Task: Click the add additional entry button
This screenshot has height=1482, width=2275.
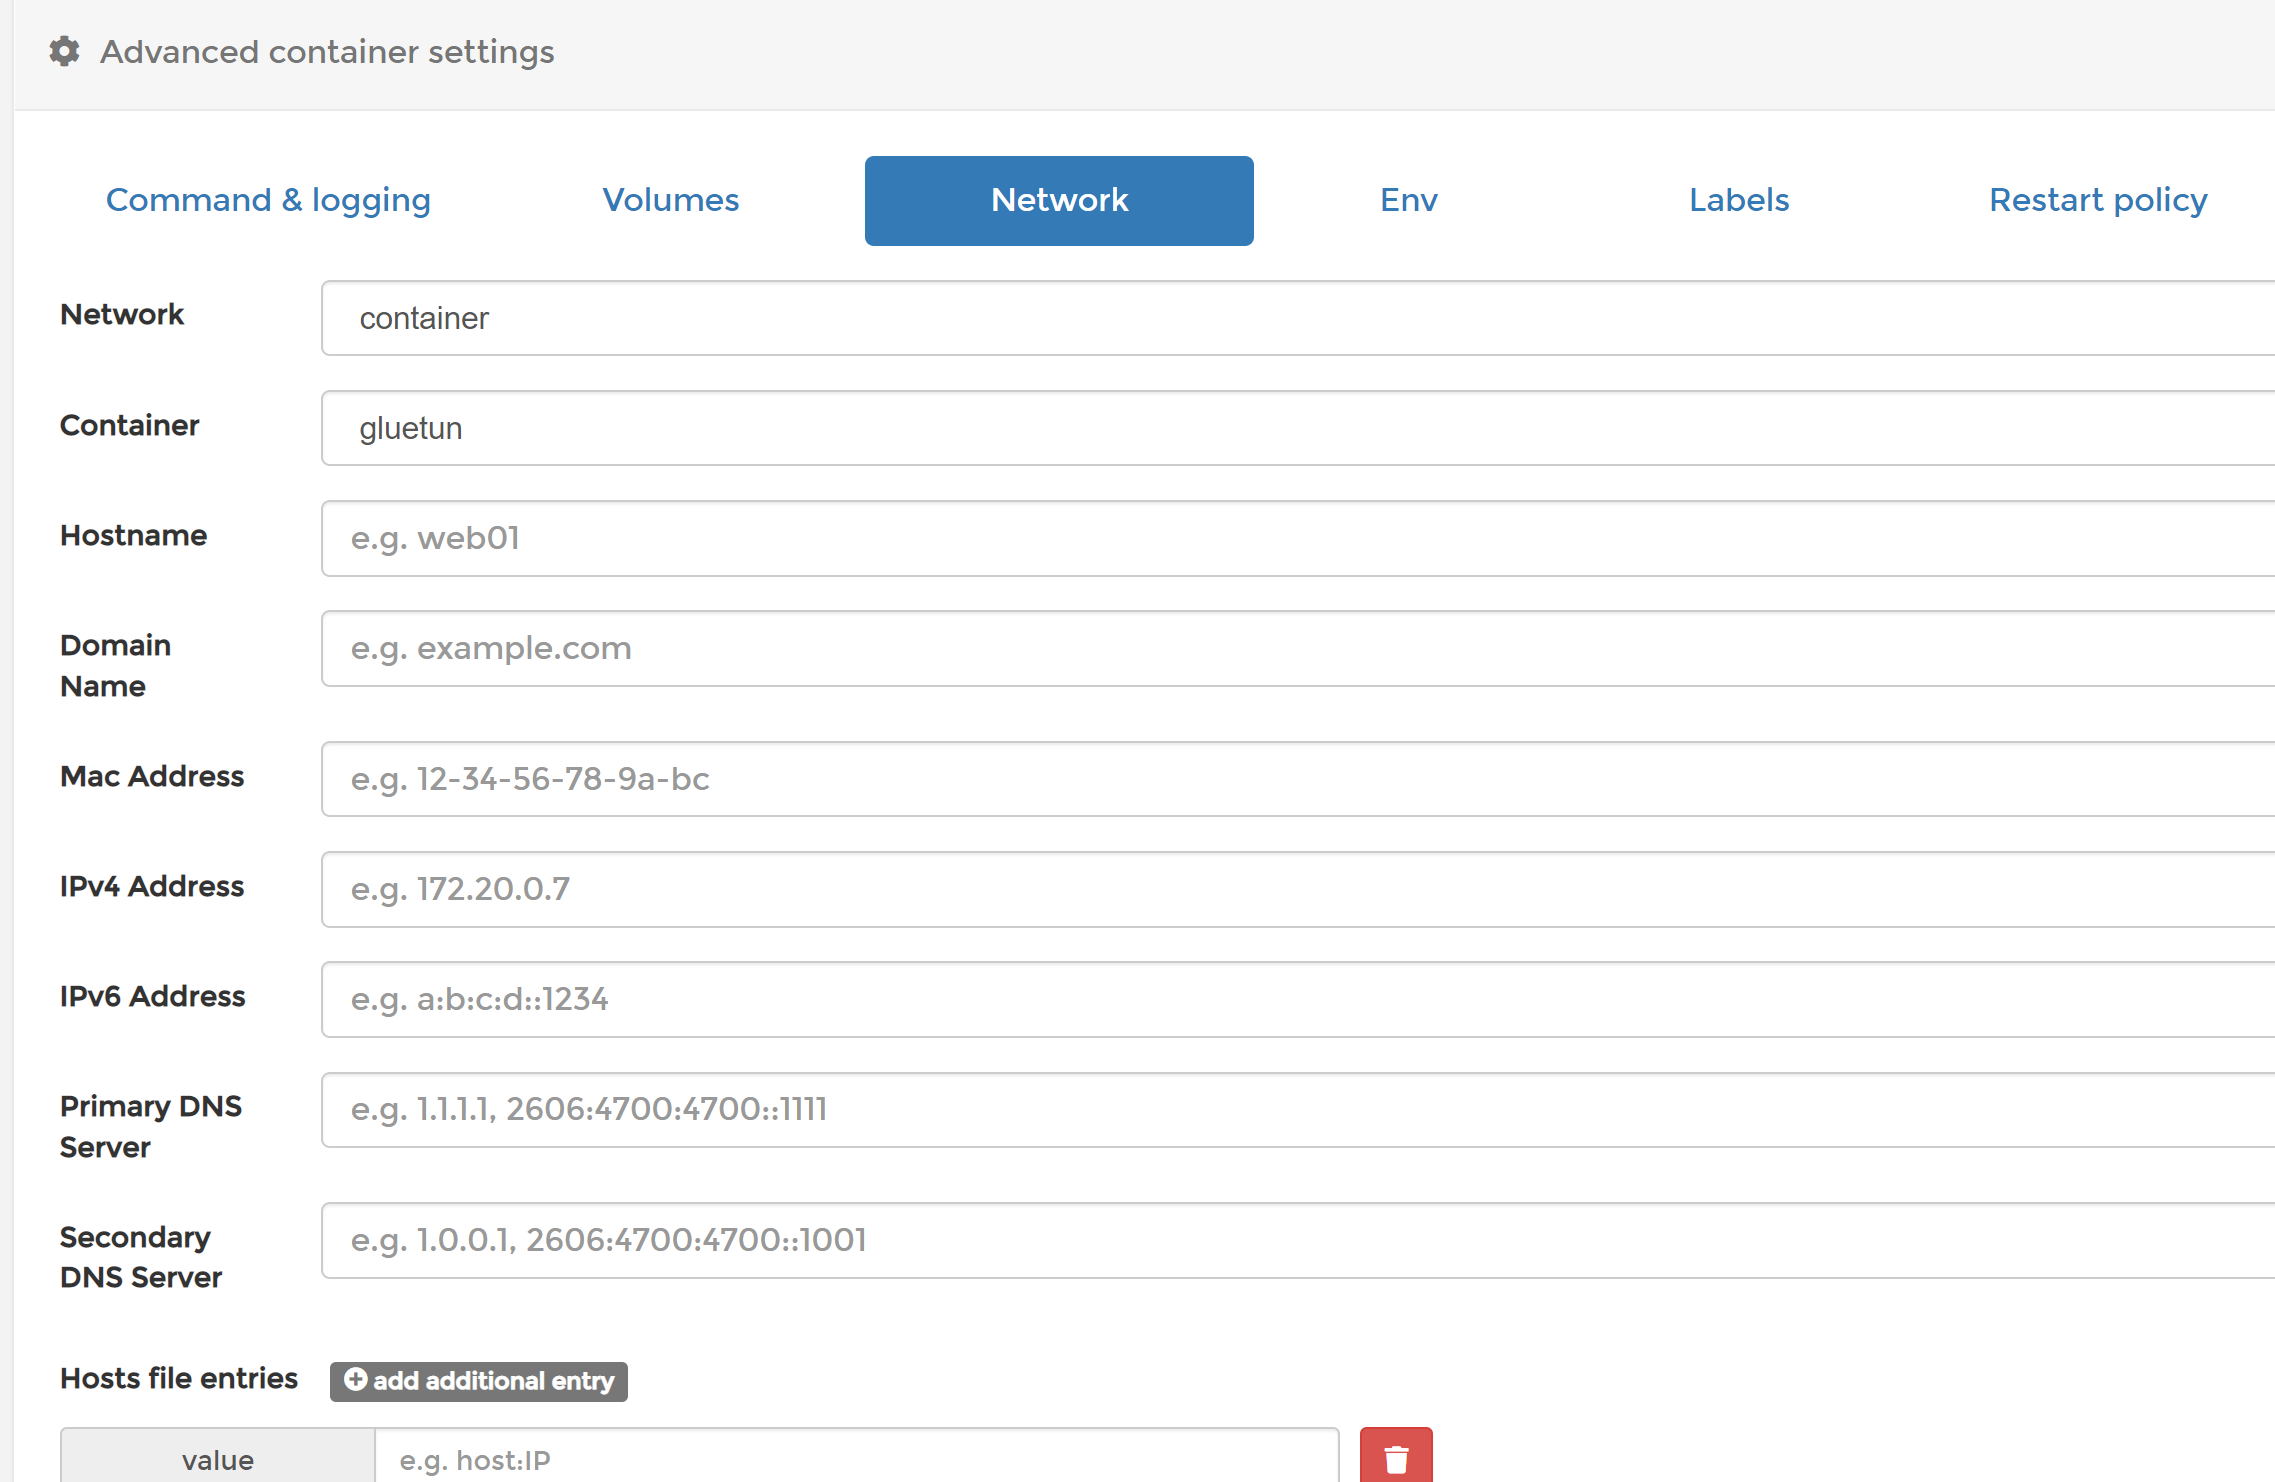Action: [478, 1381]
